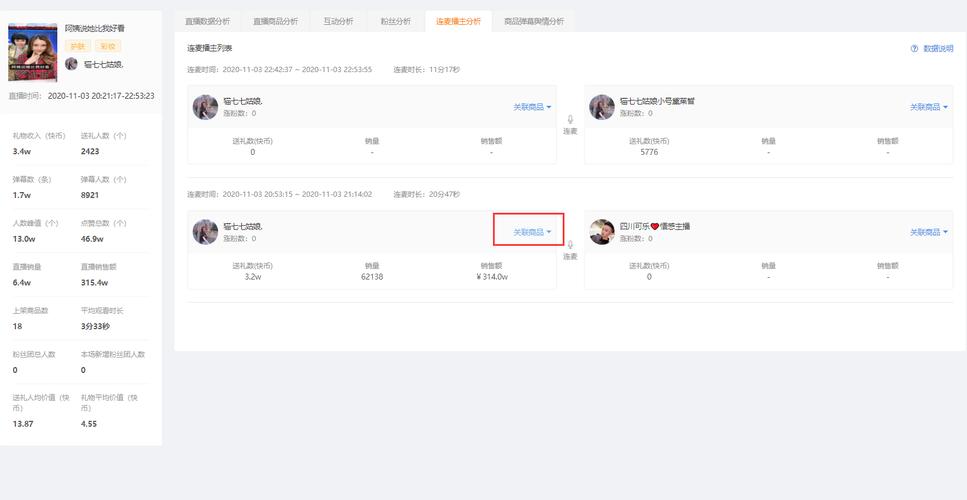
Task: Expand 关联商品 for the 猫七七姑娘小号 card
Action: pyautogui.click(x=929, y=107)
